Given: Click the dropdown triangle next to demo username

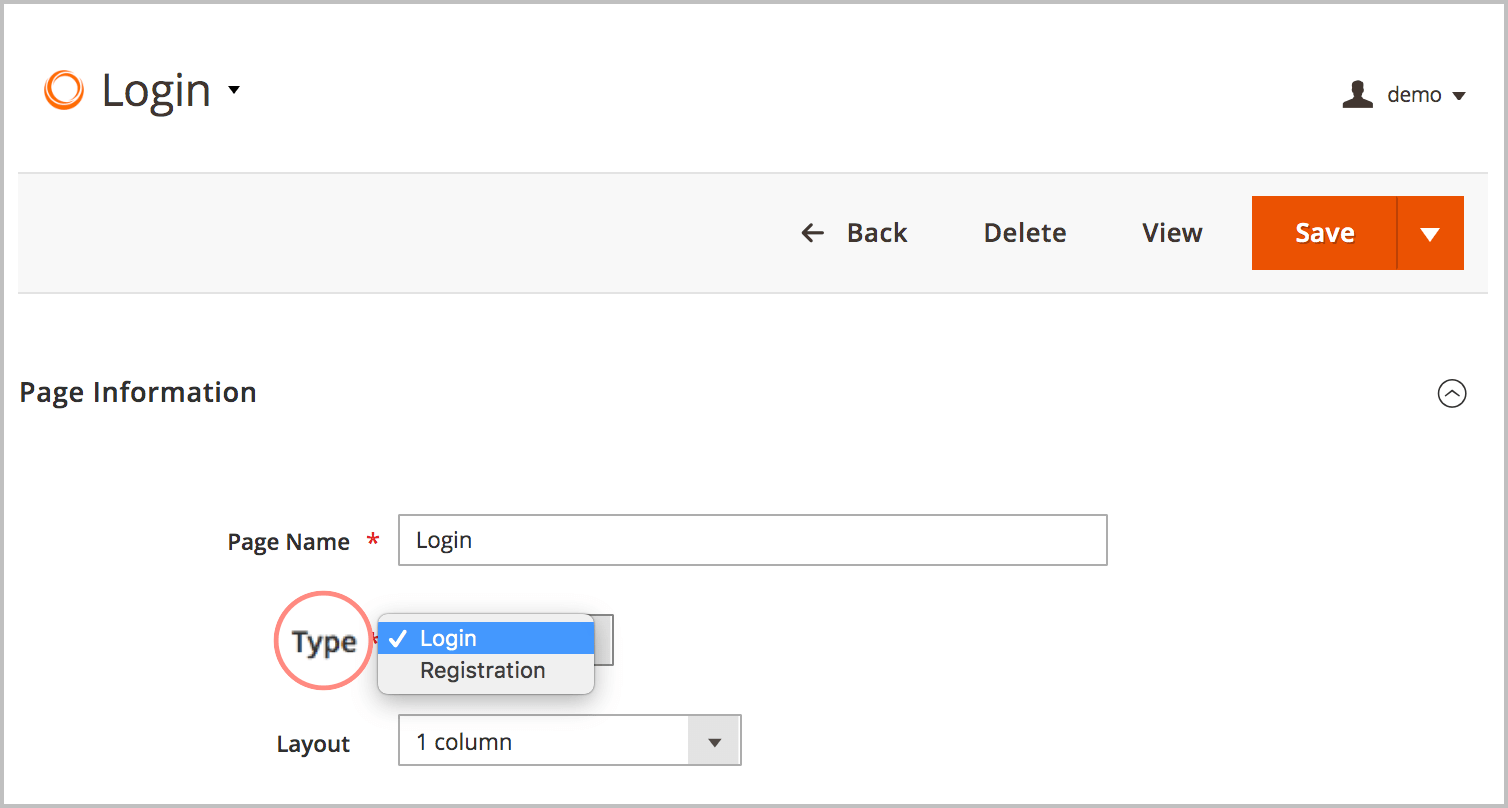Looking at the screenshot, I should 1460,96.
